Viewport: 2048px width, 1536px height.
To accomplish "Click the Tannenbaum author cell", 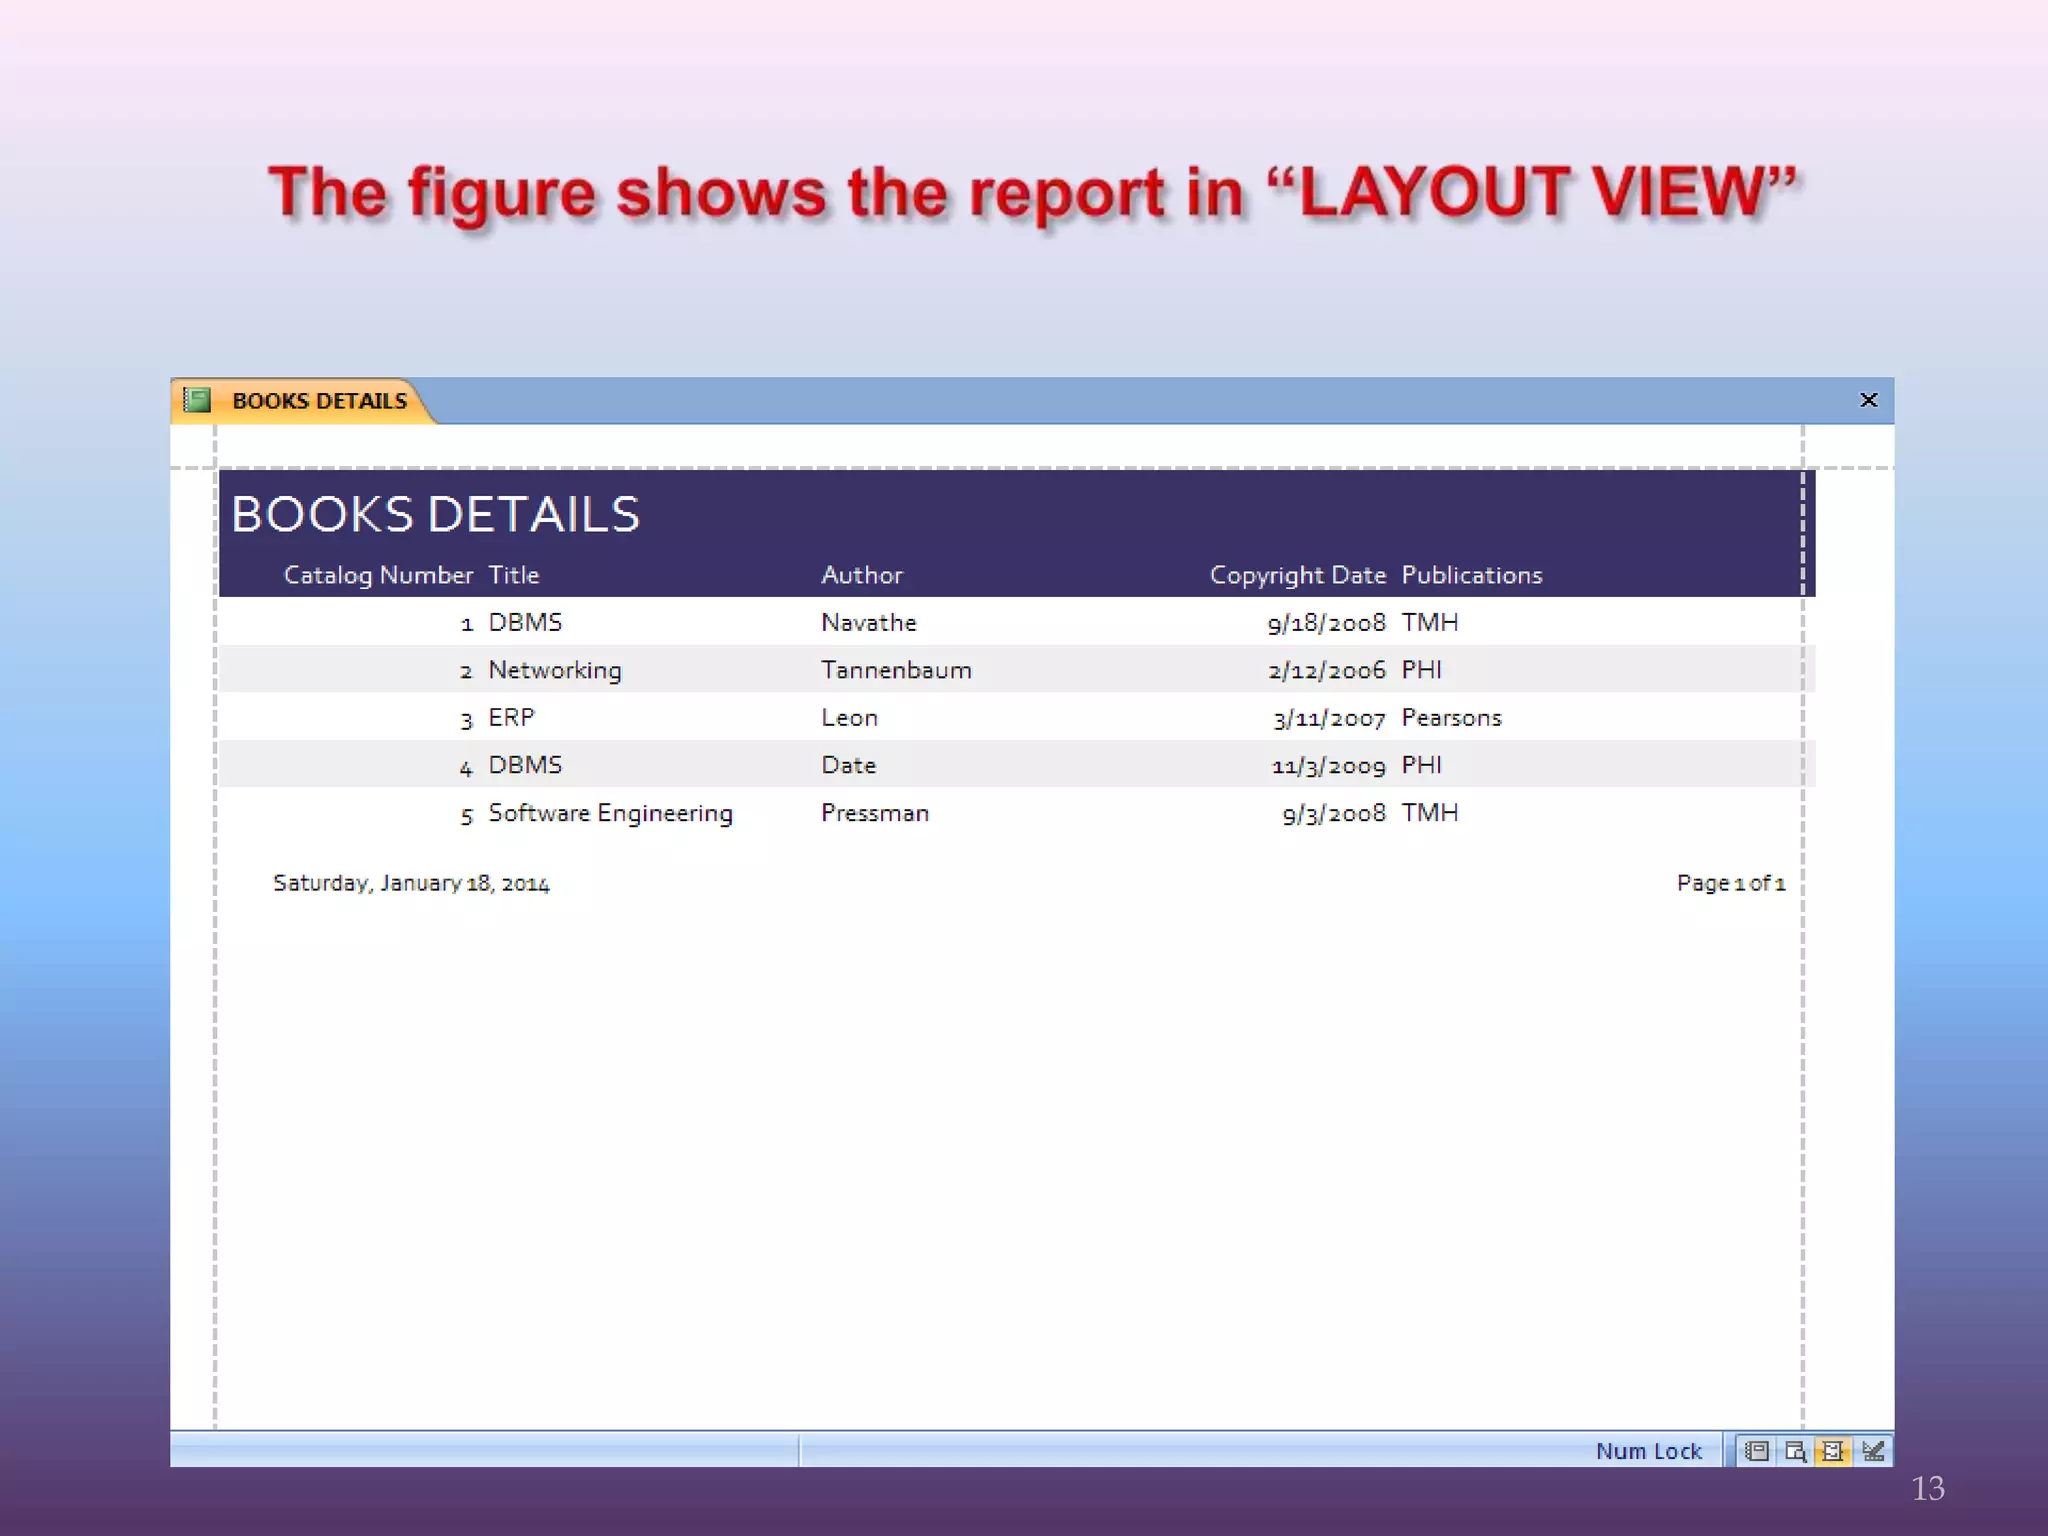I will (896, 670).
